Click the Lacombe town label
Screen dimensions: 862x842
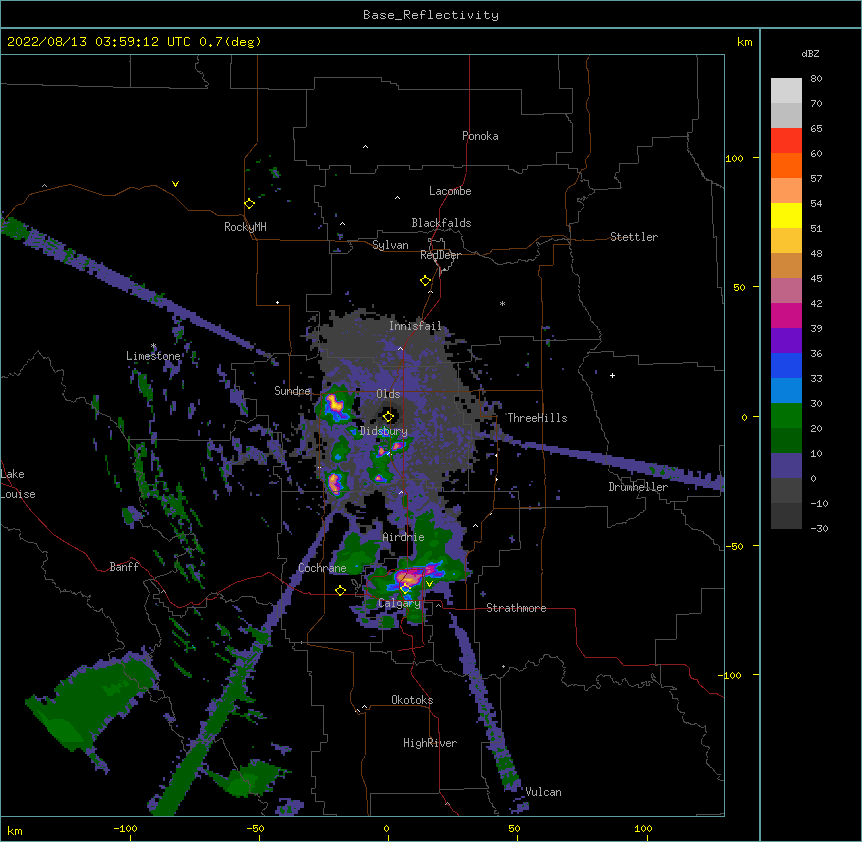click(450, 191)
